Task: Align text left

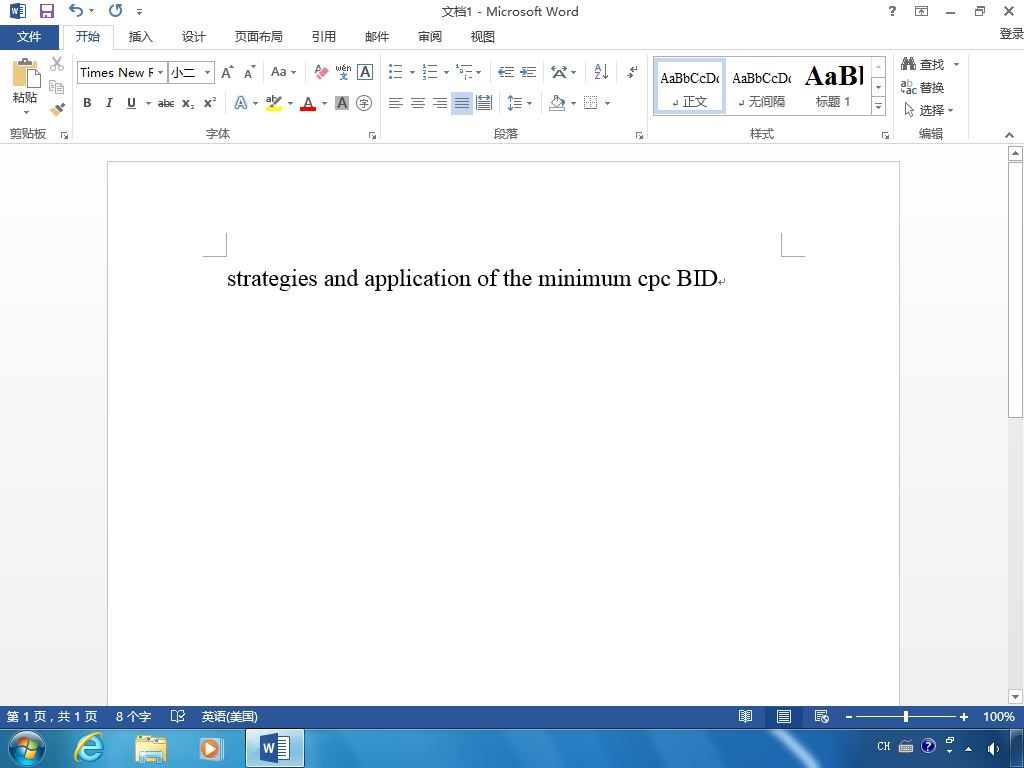Action: click(395, 103)
